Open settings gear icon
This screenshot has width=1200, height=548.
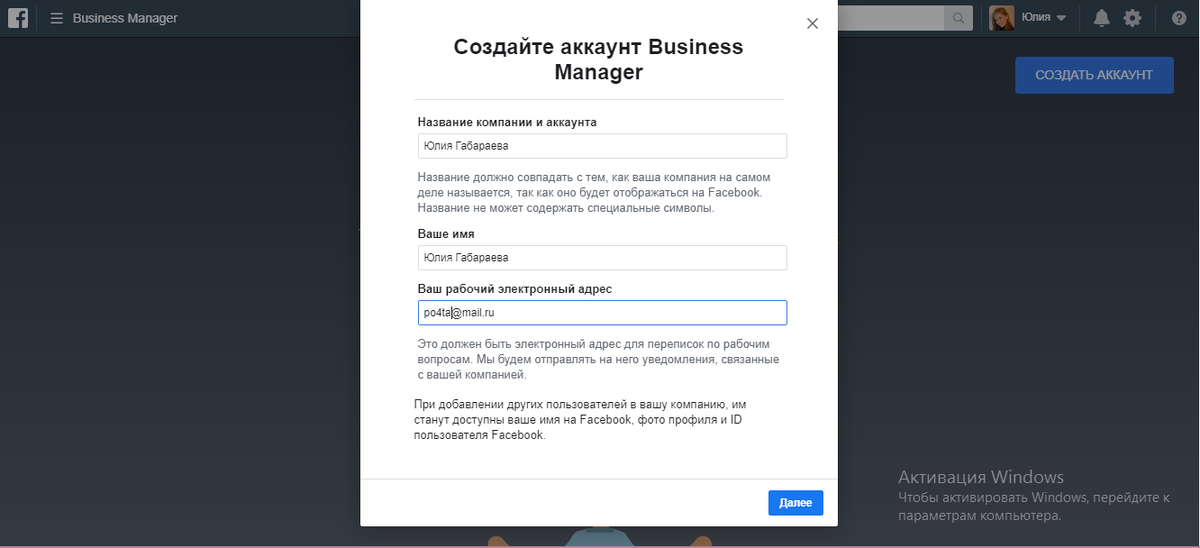tap(1132, 18)
